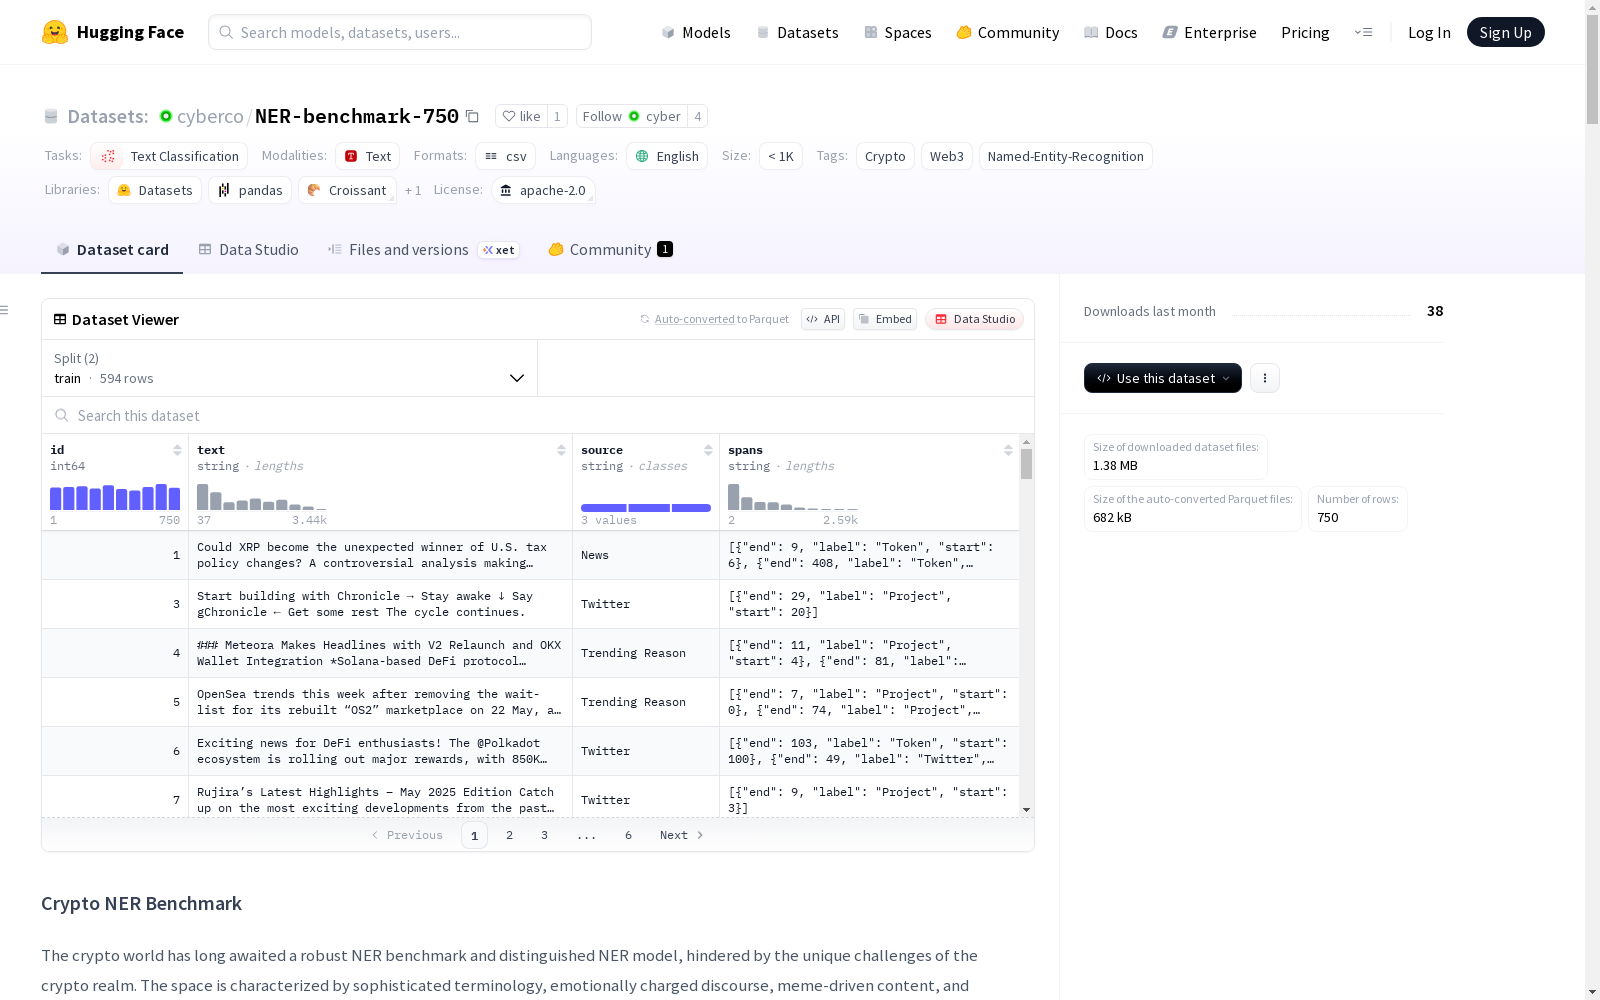The width and height of the screenshot is (1600, 1000).
Task: Go to page 3 of the dataset
Action: (544, 835)
